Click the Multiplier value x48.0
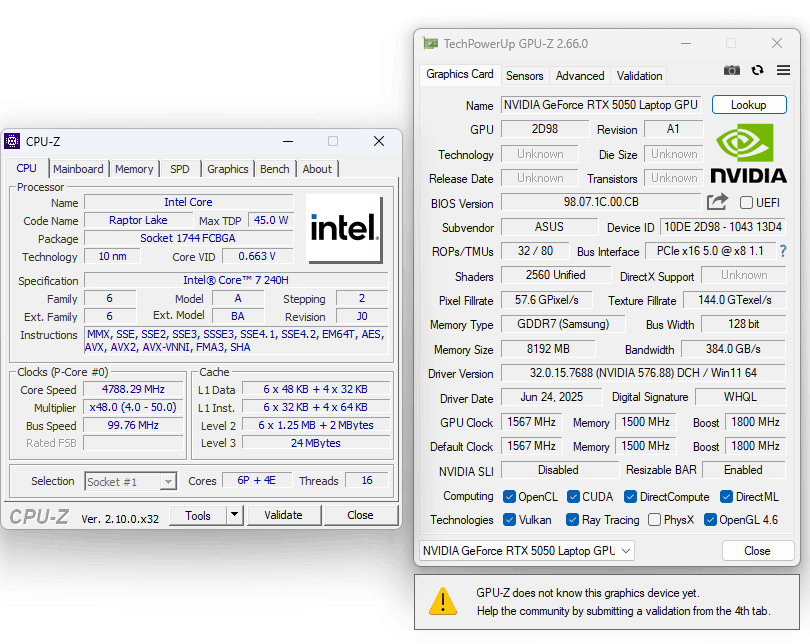The image size is (810, 644). click(133, 407)
